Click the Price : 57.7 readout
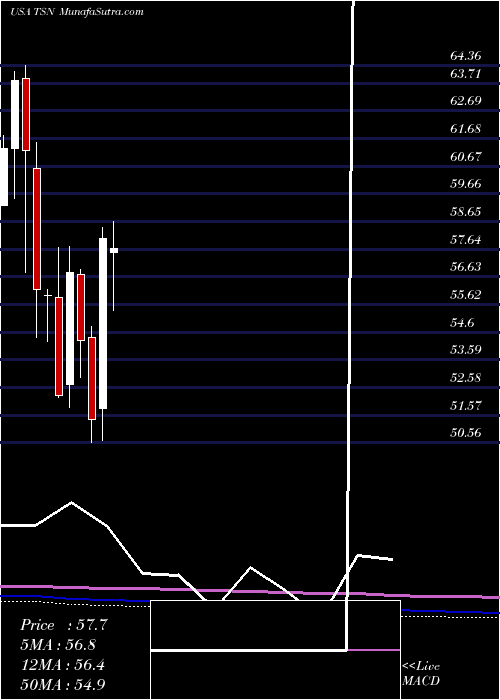The width and height of the screenshot is (500, 700). click(64, 625)
